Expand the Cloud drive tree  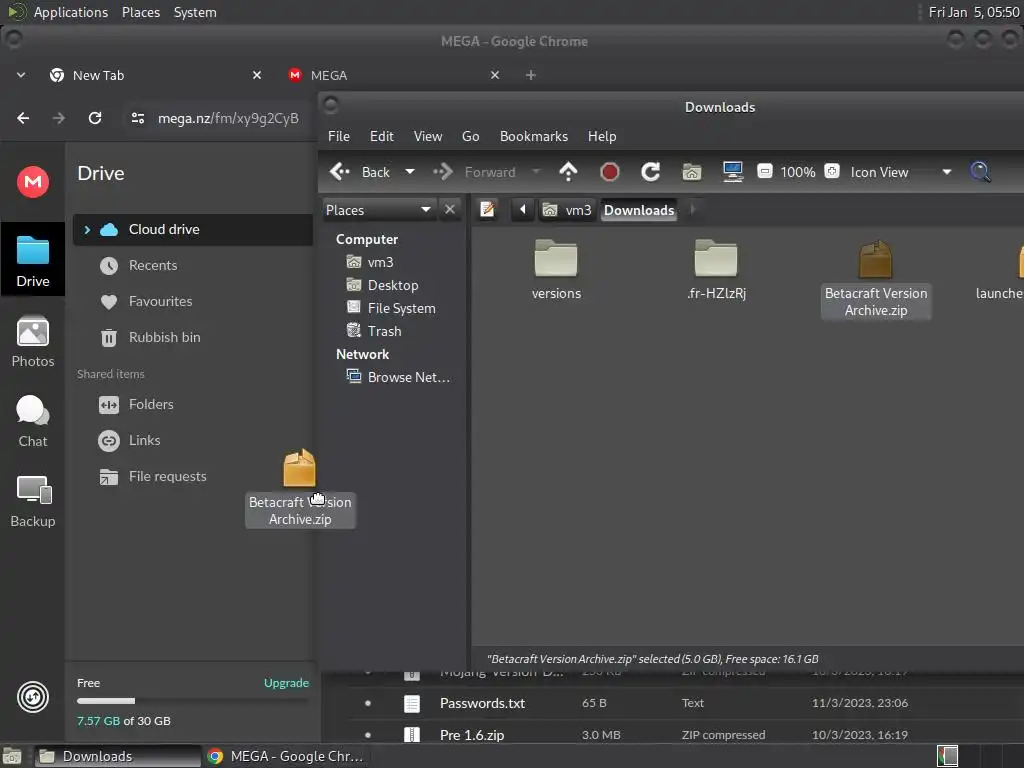(87, 229)
